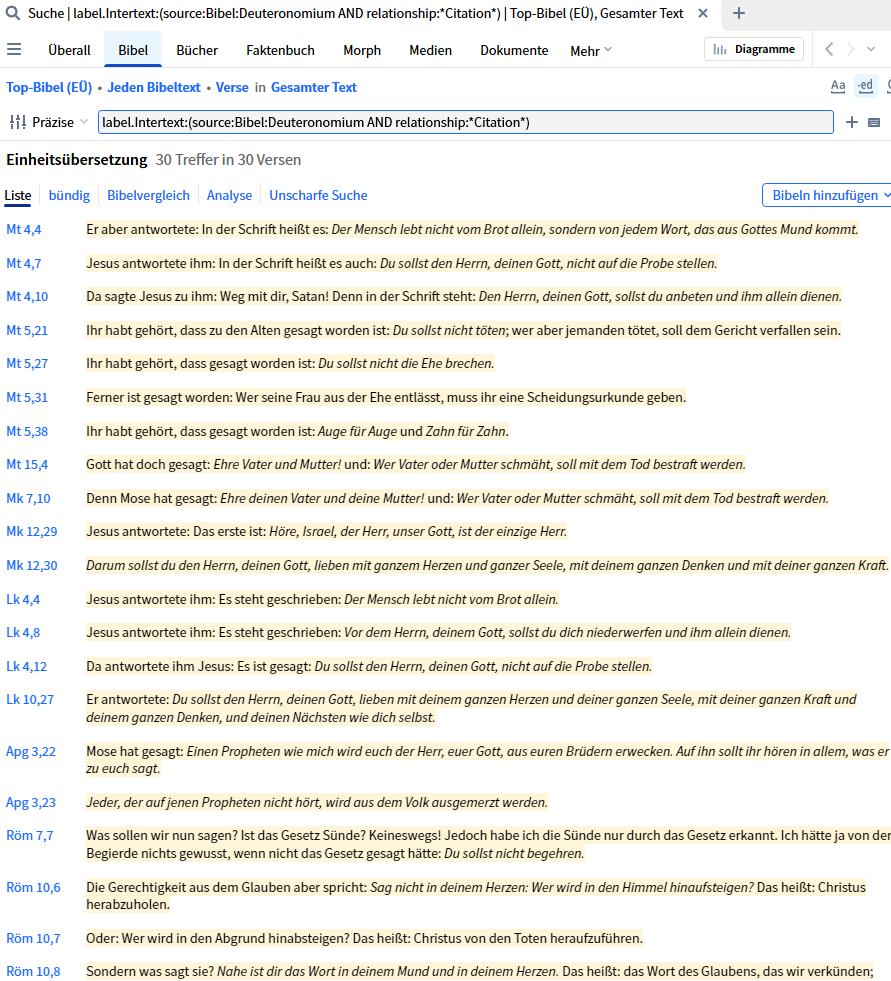The width and height of the screenshot is (891, 981).
Task: Expand the Mehr menu
Action: (x=591, y=51)
